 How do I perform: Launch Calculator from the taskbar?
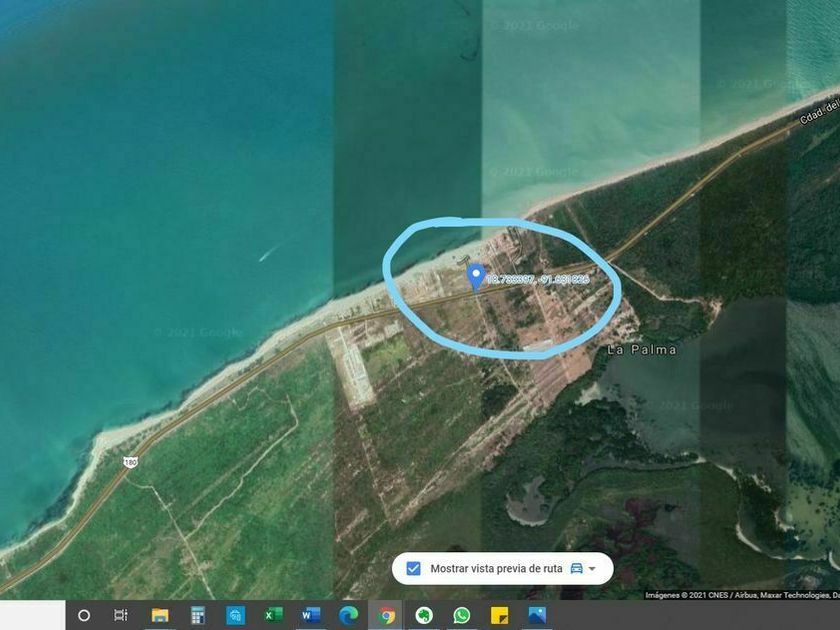pyautogui.click(x=198, y=616)
